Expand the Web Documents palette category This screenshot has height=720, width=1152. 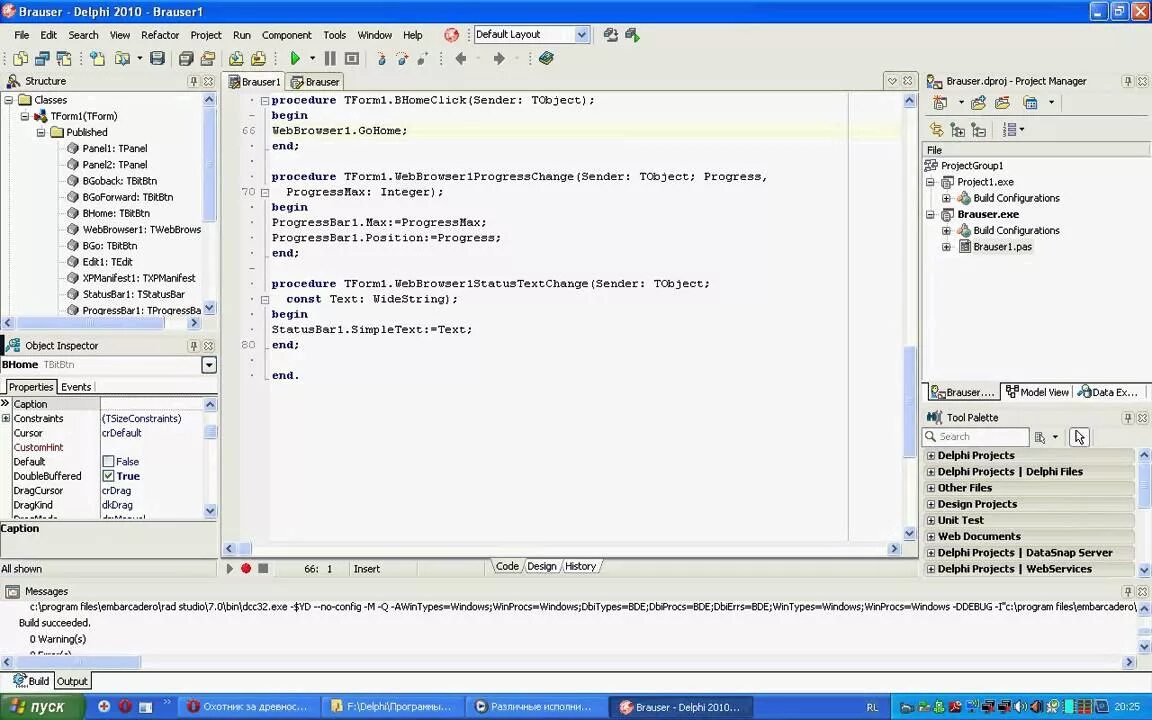[931, 536]
